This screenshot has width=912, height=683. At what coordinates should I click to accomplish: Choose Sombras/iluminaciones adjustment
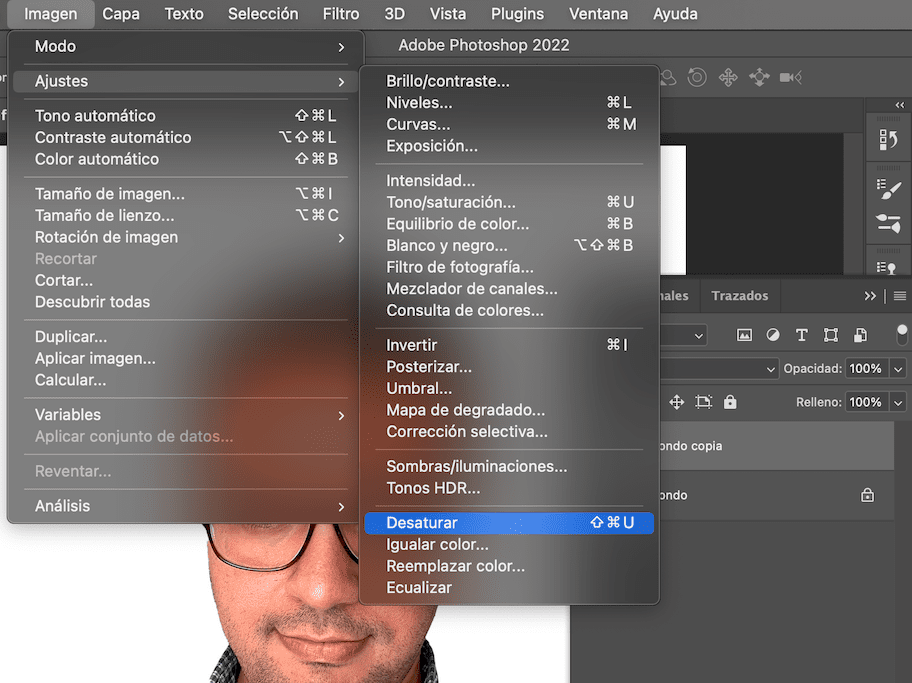[509, 467]
